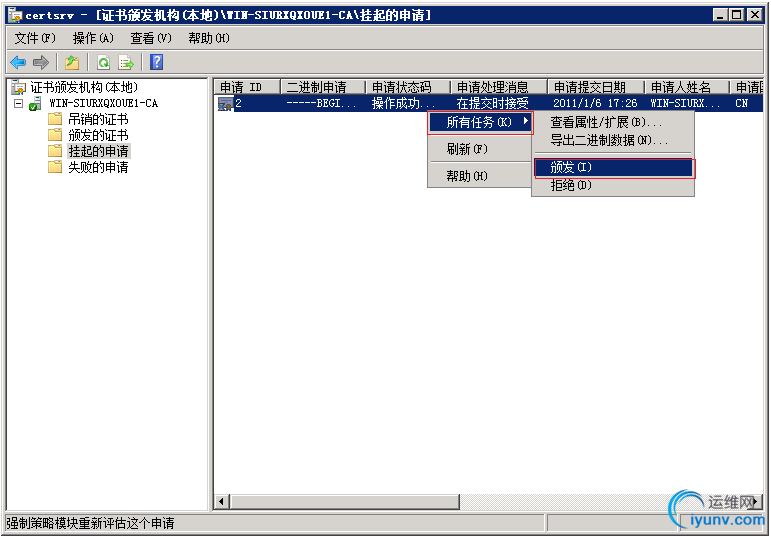Click the 失败的申请 folder icon
This screenshot has width=771, height=536.
(x=55, y=167)
